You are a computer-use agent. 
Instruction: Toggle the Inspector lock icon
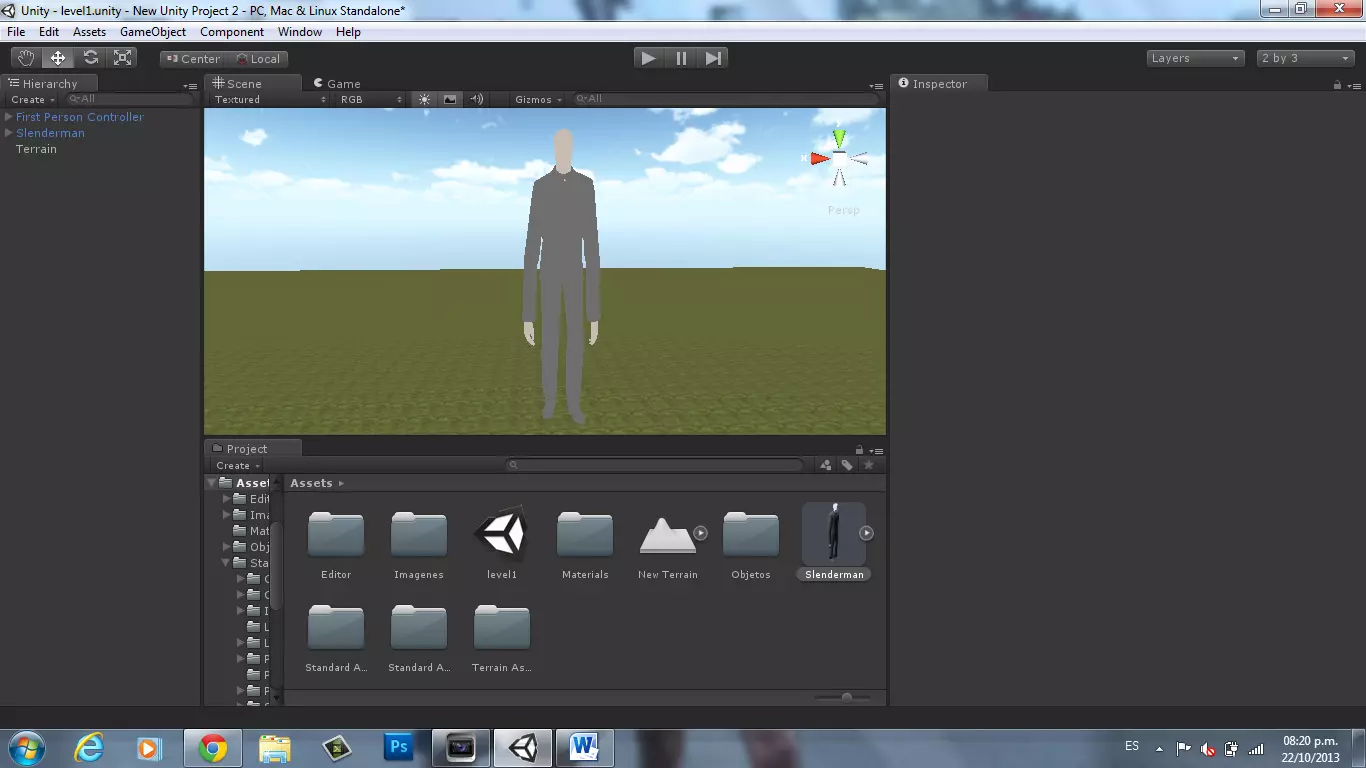(x=1337, y=85)
